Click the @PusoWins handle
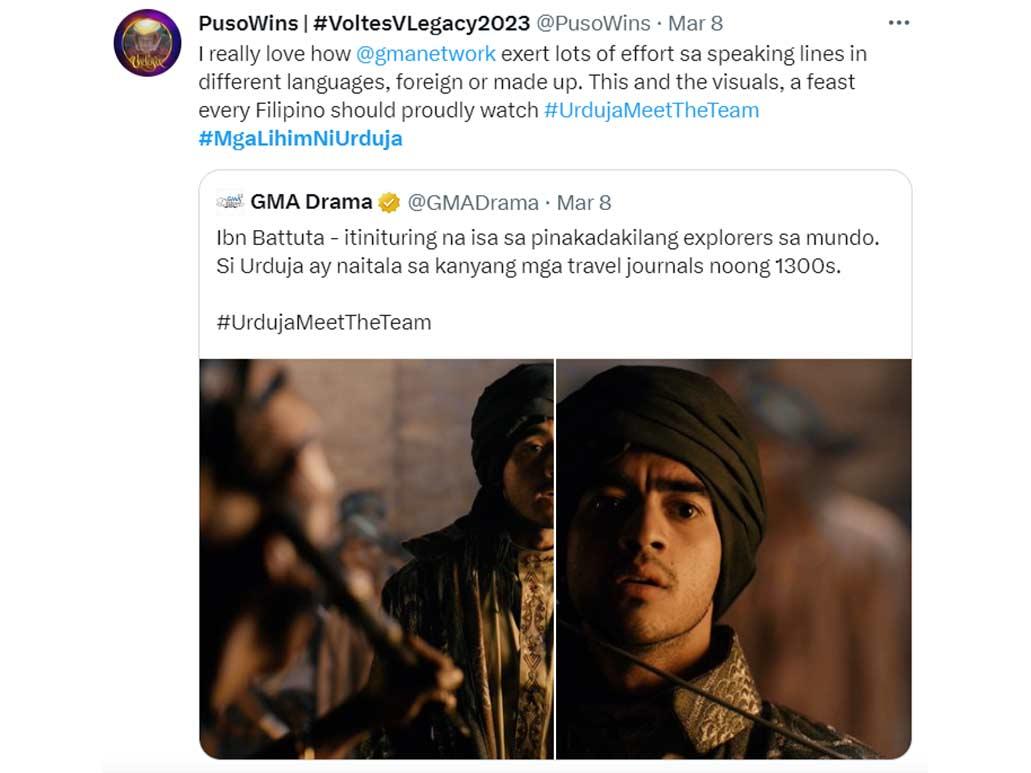 pyautogui.click(x=594, y=22)
